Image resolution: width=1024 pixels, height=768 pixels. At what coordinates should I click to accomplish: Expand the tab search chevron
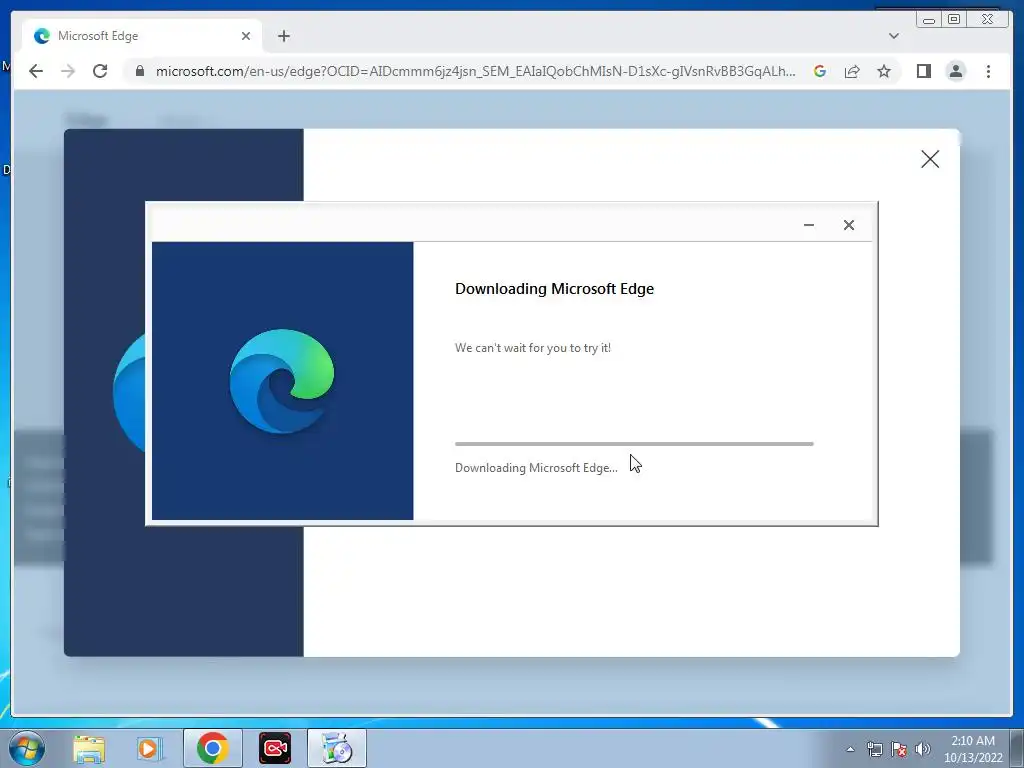click(x=893, y=36)
